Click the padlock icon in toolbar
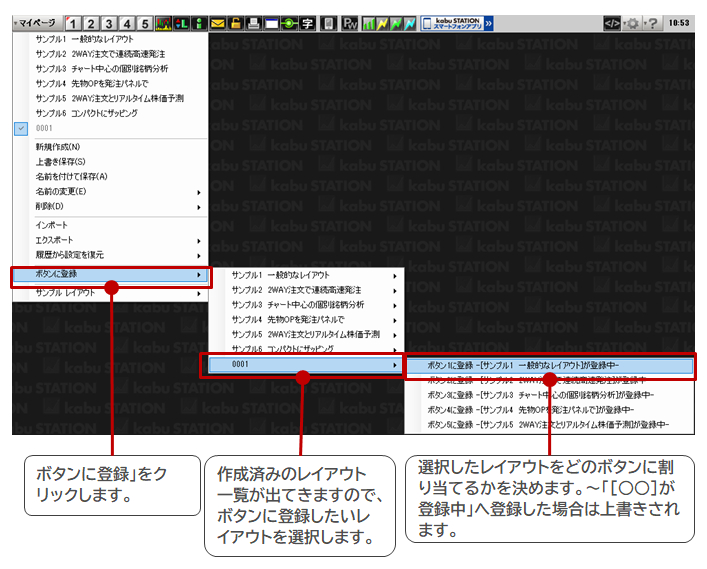The image size is (707, 569). (x=235, y=23)
